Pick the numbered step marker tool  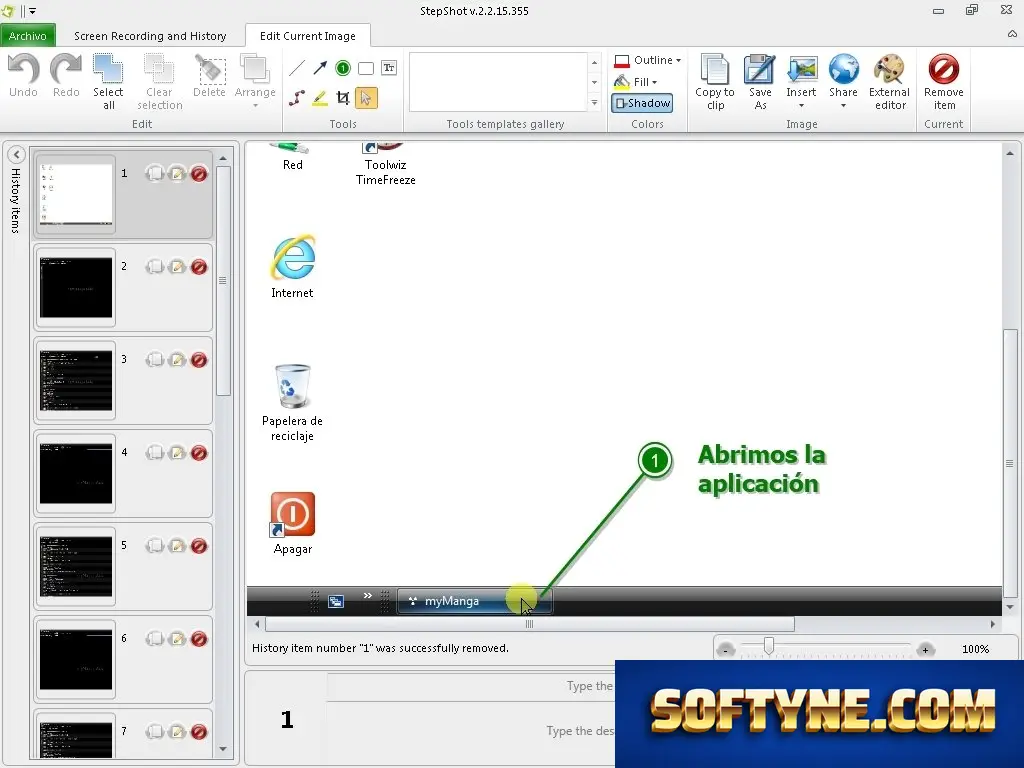[343, 68]
